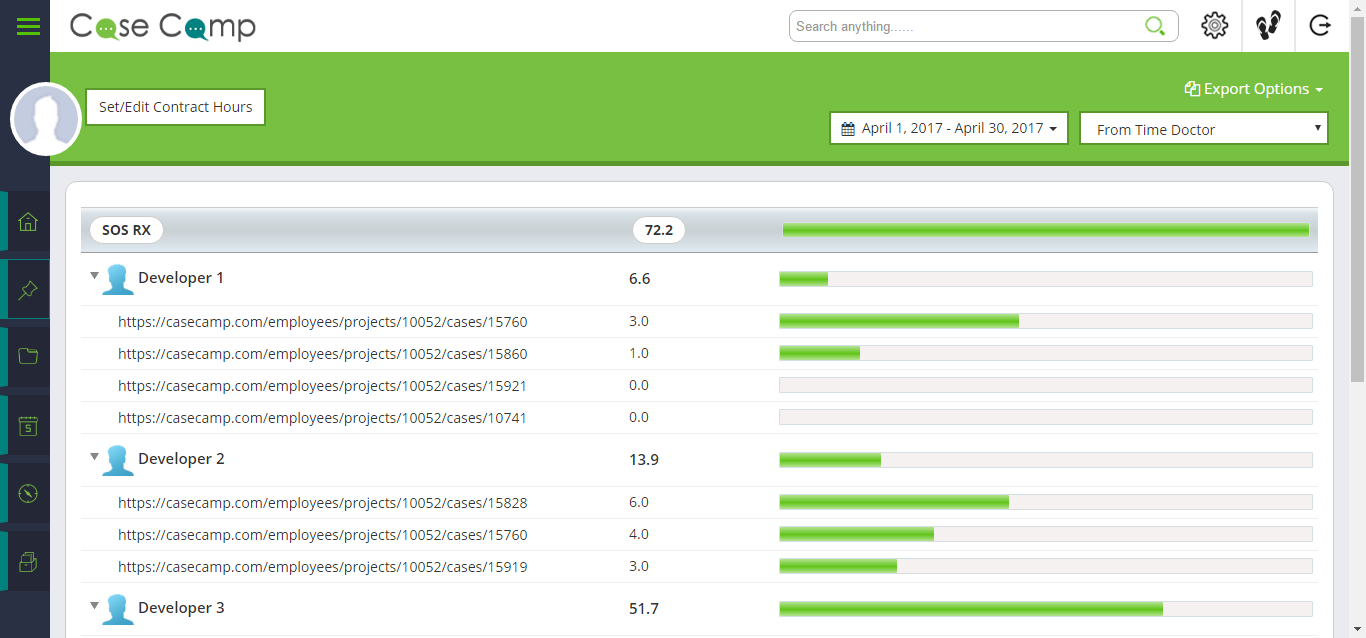Open the folder icon in sidebar
The image size is (1366, 638).
pyautogui.click(x=28, y=357)
